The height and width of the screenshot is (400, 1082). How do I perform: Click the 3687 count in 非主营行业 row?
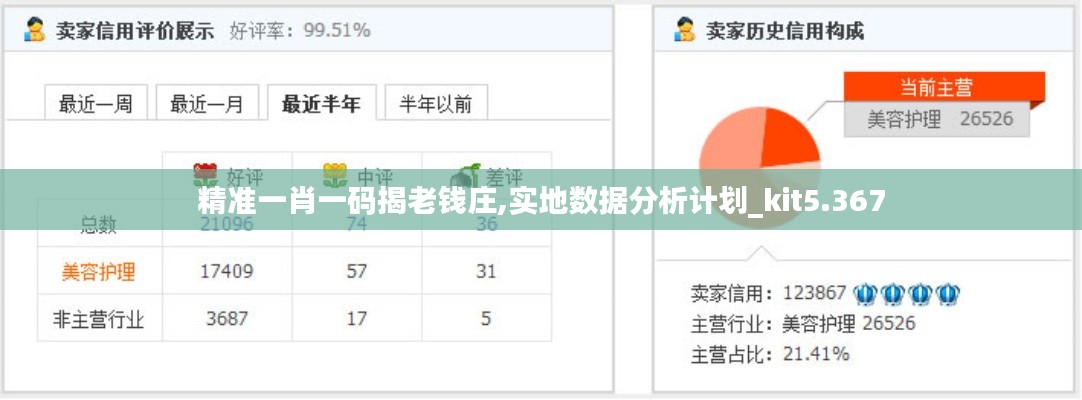228,320
